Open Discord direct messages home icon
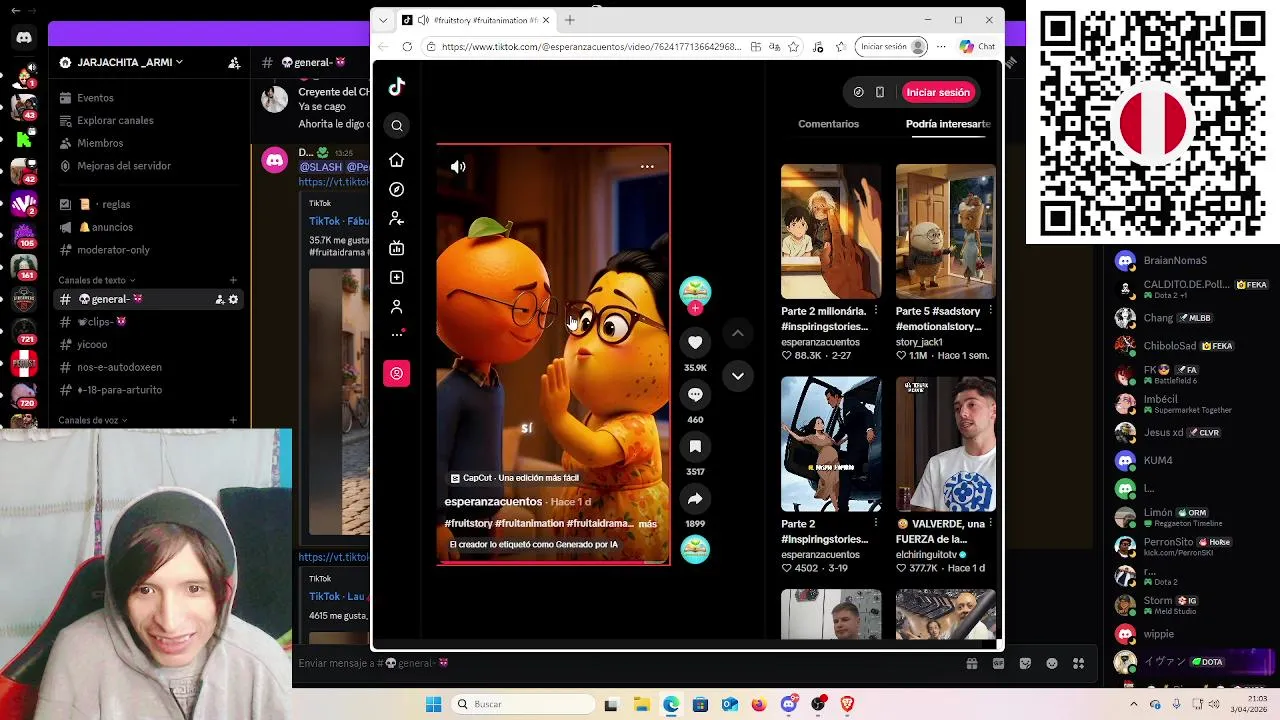The image size is (1280, 720). coord(24,37)
